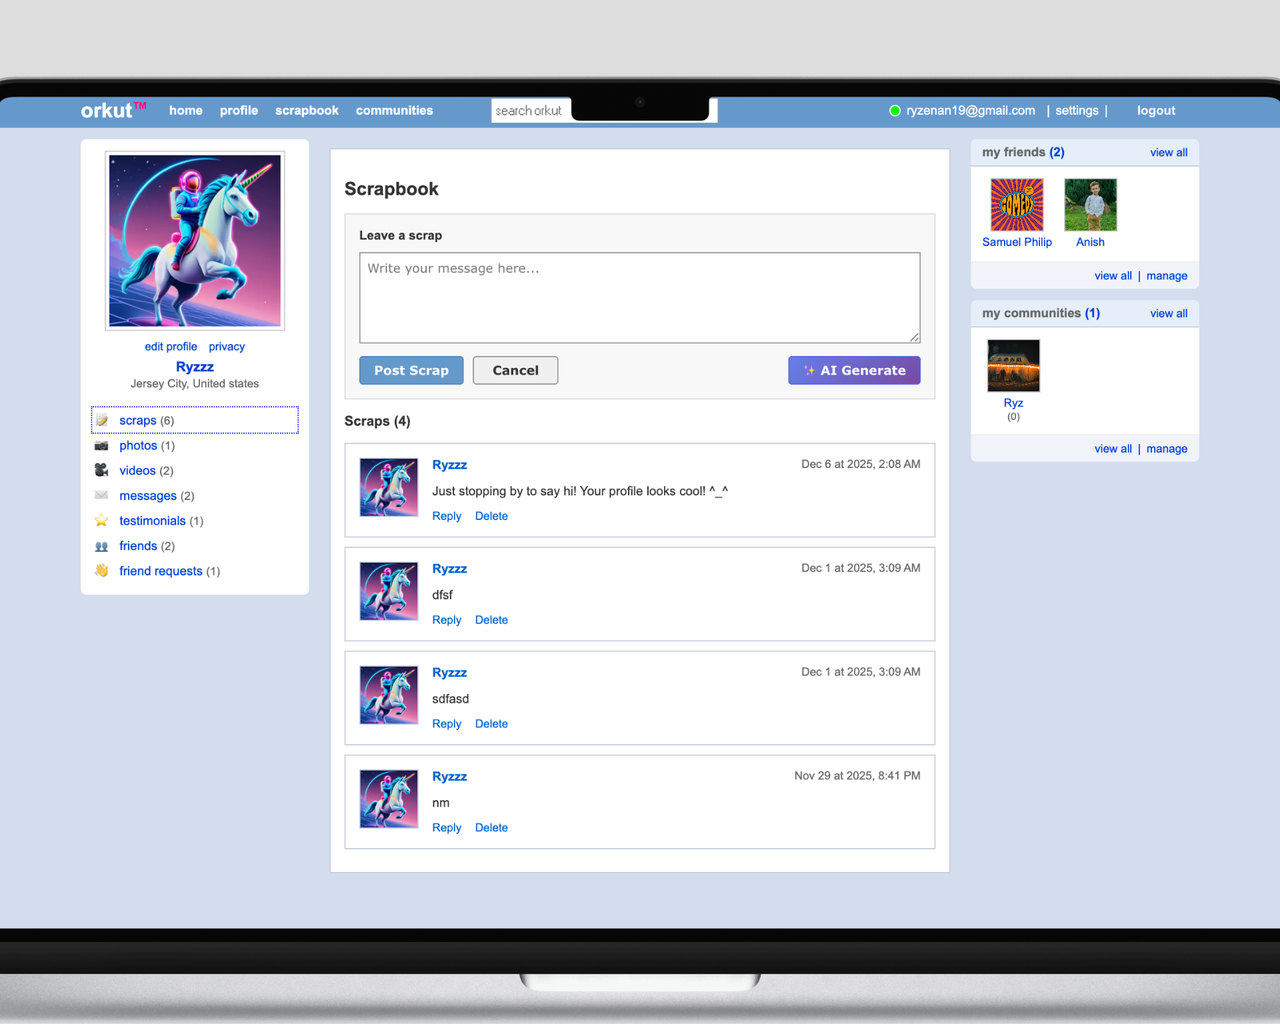Click the messages envelope icon in sidebar
1280x1024 pixels.
101,496
